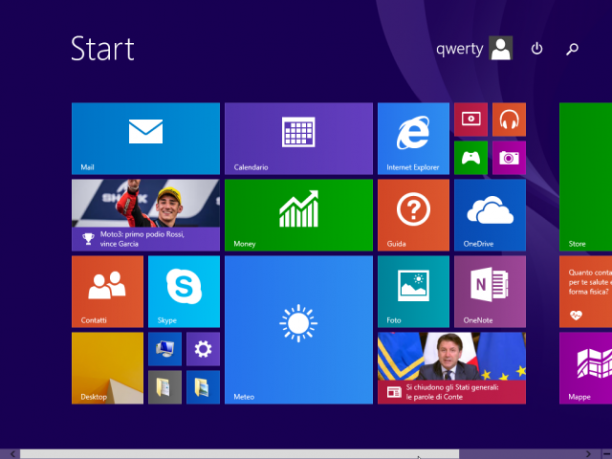The width and height of the screenshot is (612, 459).
Task: Click the scrollbar left arrow
Action: click(x=12, y=454)
